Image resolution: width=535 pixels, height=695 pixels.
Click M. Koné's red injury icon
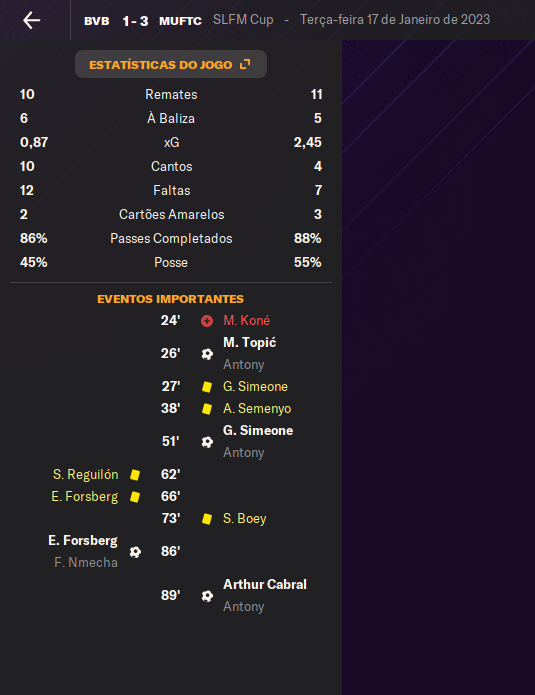click(x=207, y=321)
